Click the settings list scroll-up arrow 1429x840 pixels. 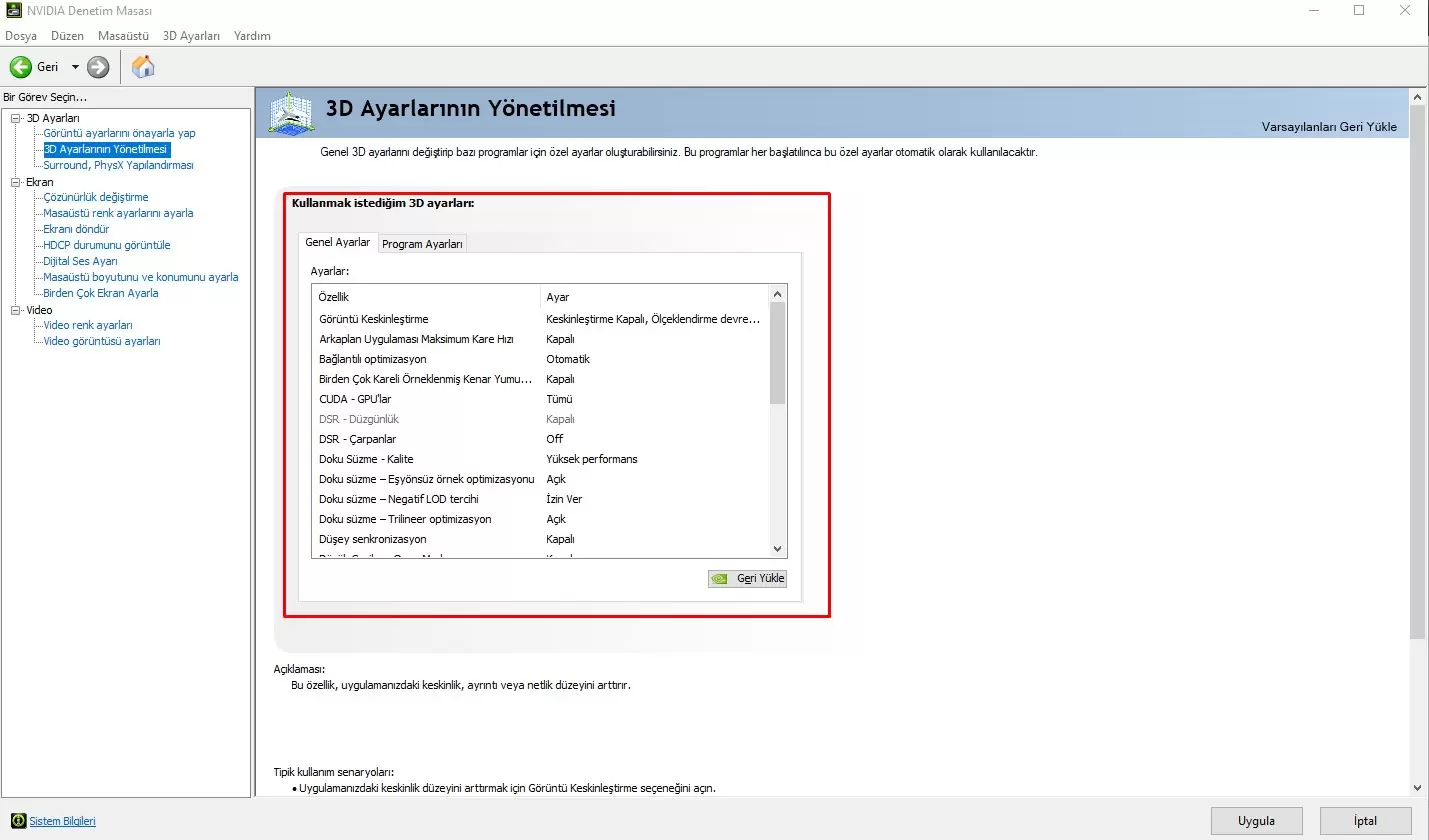click(x=778, y=294)
